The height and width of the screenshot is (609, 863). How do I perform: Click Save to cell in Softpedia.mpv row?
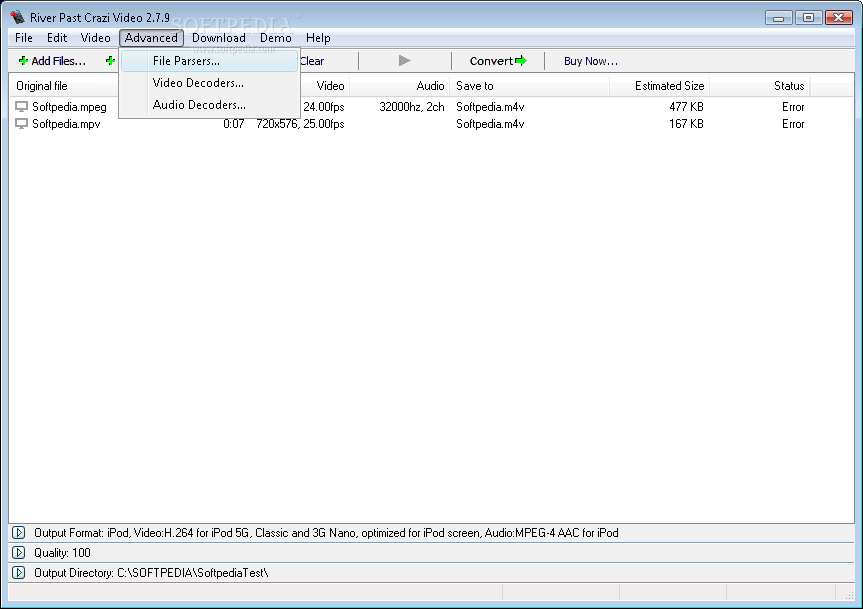pyautogui.click(x=490, y=124)
